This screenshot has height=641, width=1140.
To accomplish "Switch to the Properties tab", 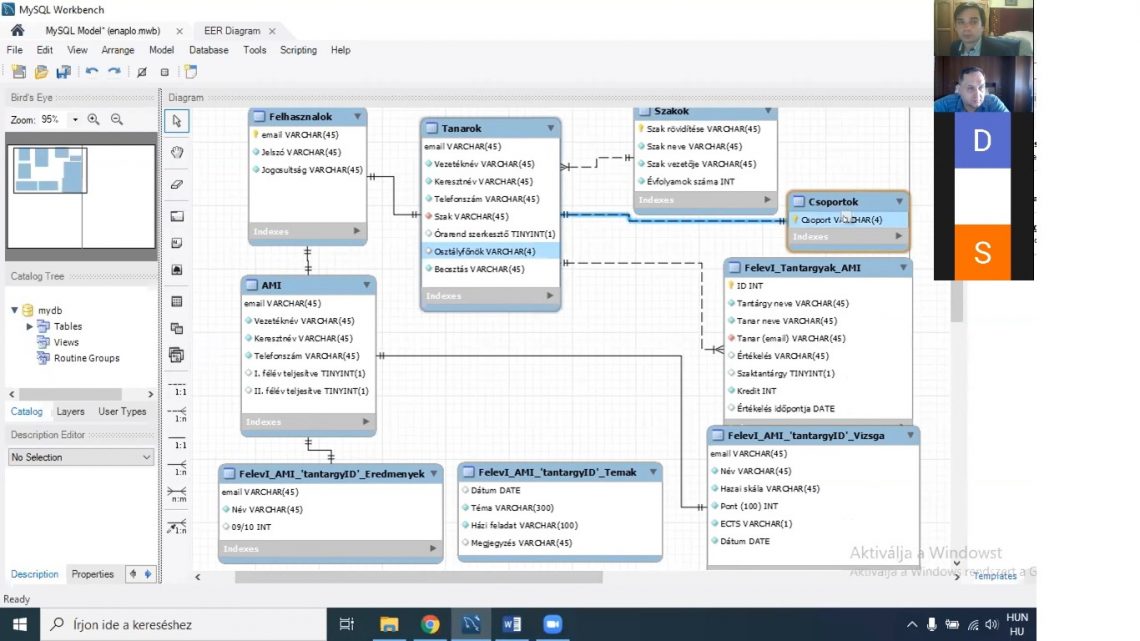I will point(92,574).
